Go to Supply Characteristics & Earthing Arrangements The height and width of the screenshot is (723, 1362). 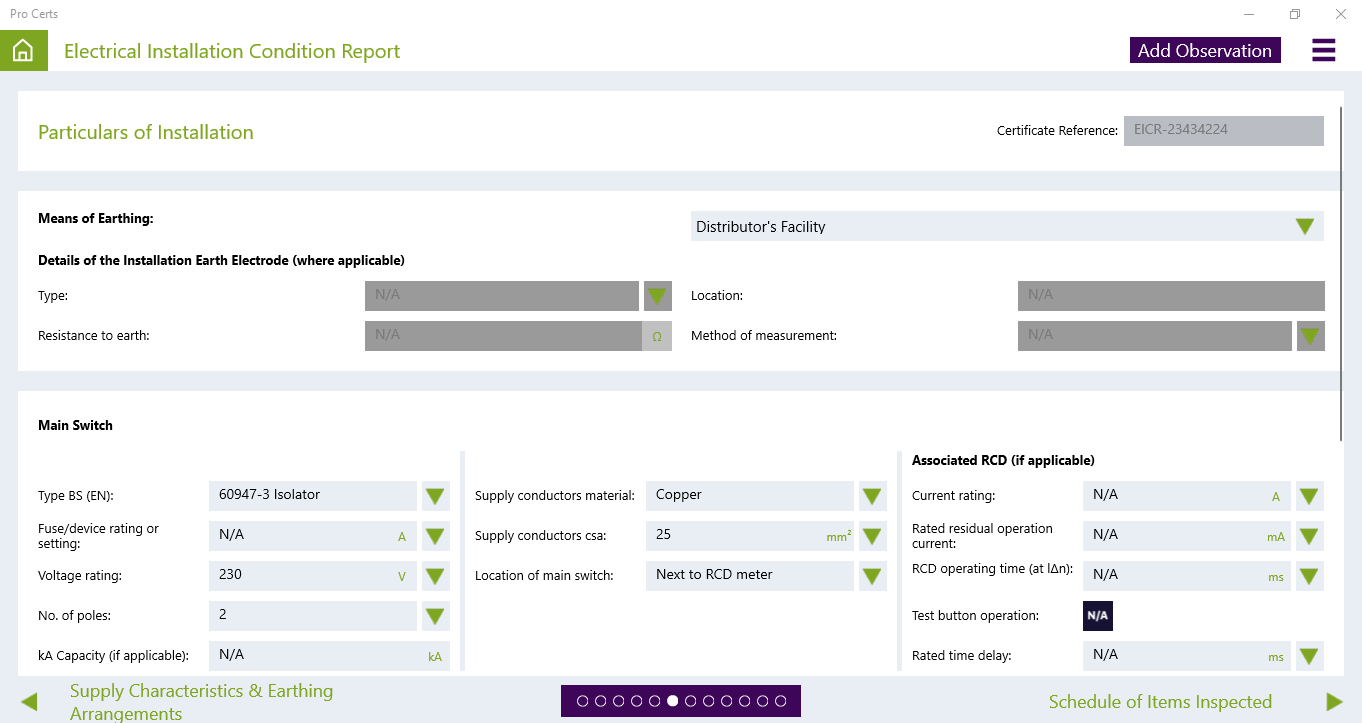[x=201, y=702]
